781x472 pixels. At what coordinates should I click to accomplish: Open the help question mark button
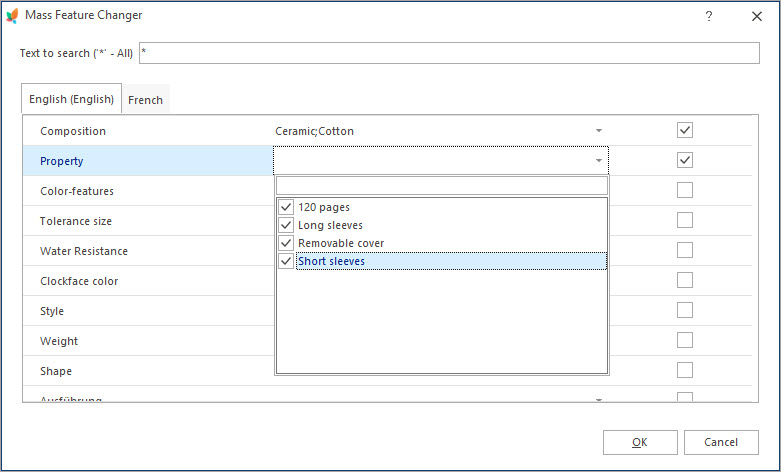(x=709, y=16)
